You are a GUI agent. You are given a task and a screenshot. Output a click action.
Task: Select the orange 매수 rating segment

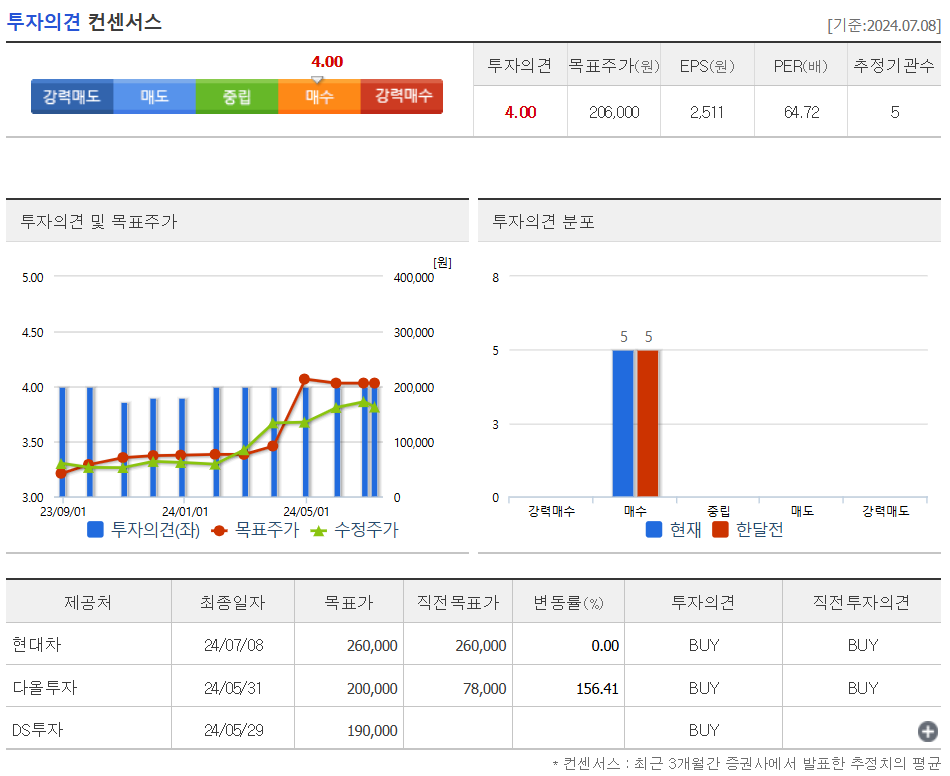point(319,96)
